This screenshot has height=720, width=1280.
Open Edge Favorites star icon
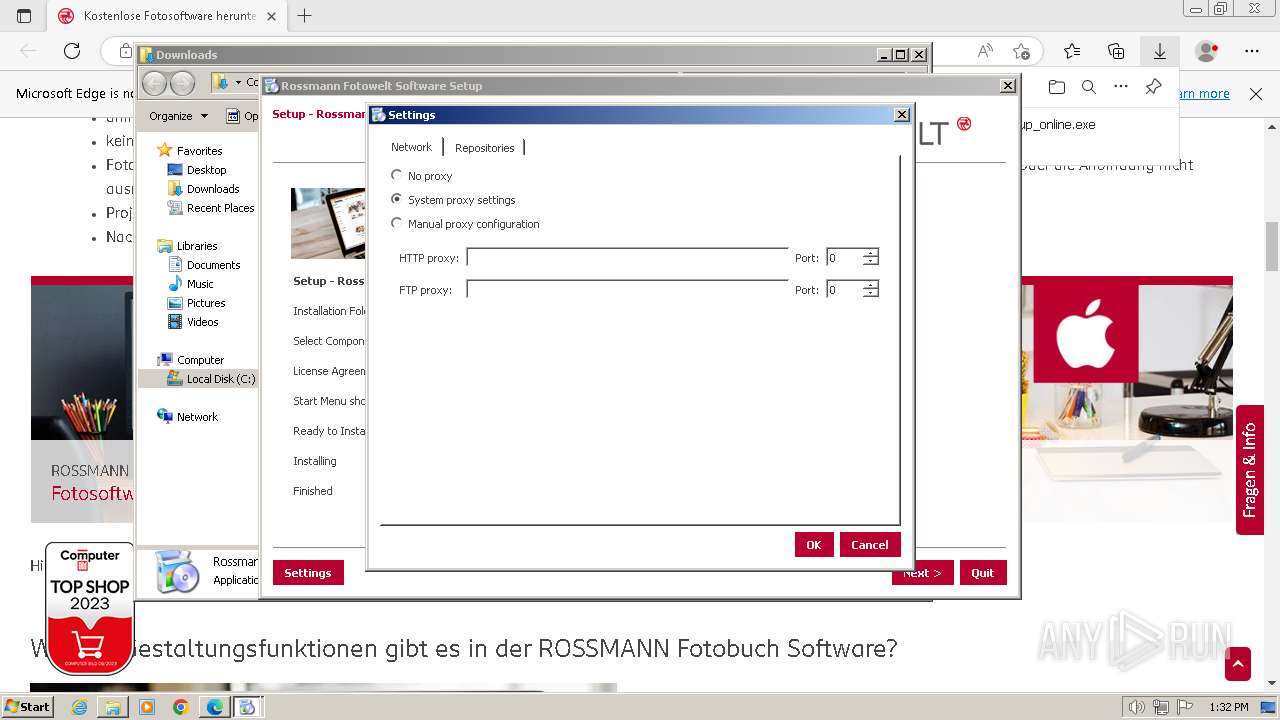[x=1072, y=51]
